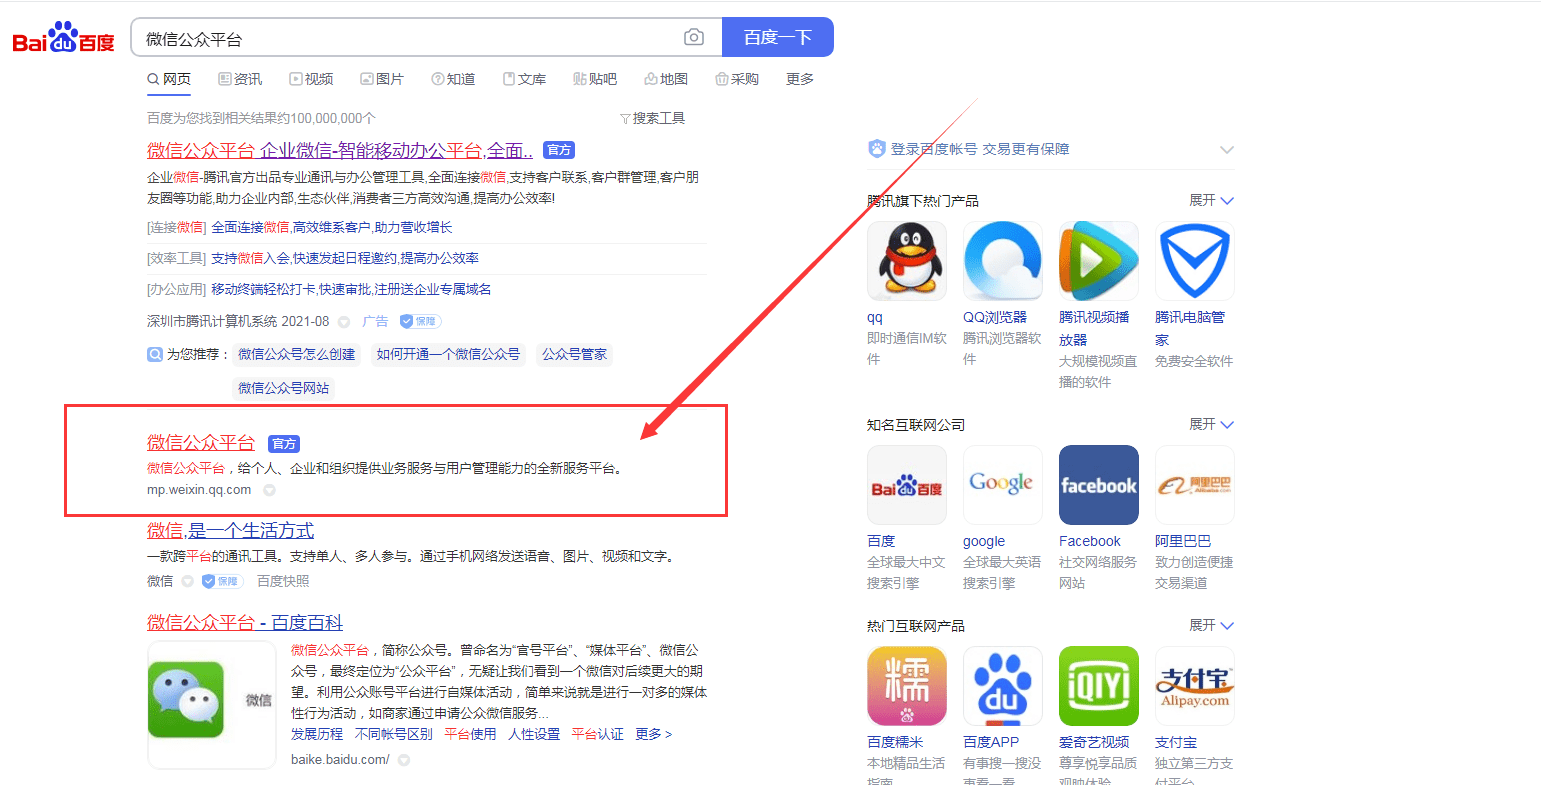Open 全面连接微信,高效维系客户 ad sublink
This screenshot has width=1541, height=785.
point(332,227)
